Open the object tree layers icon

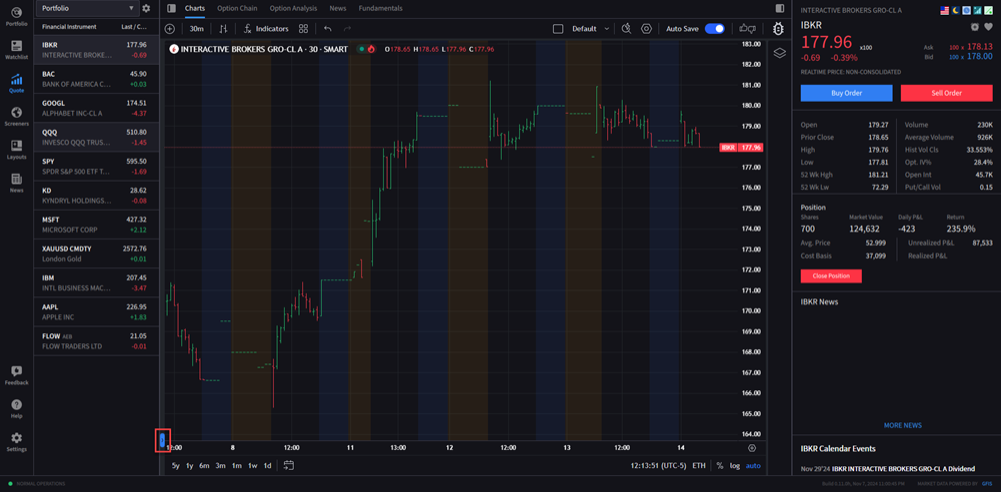779,52
